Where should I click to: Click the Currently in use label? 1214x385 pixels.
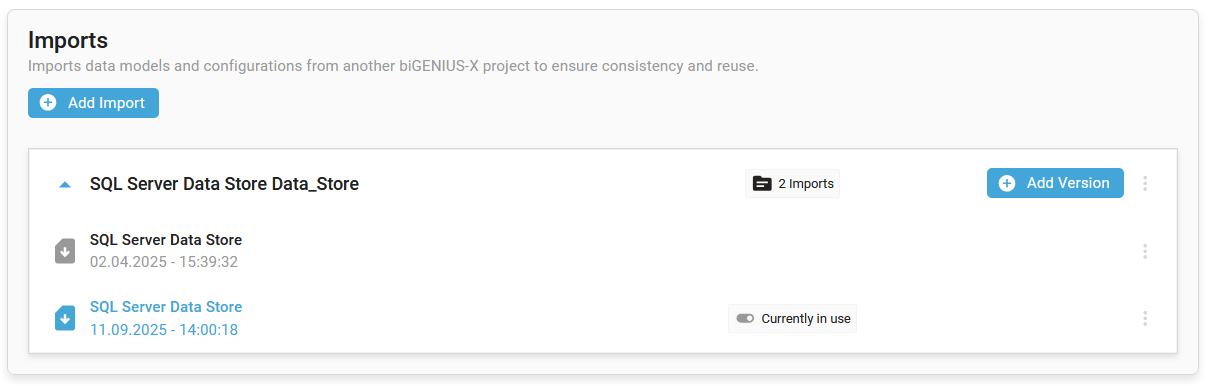click(x=806, y=319)
